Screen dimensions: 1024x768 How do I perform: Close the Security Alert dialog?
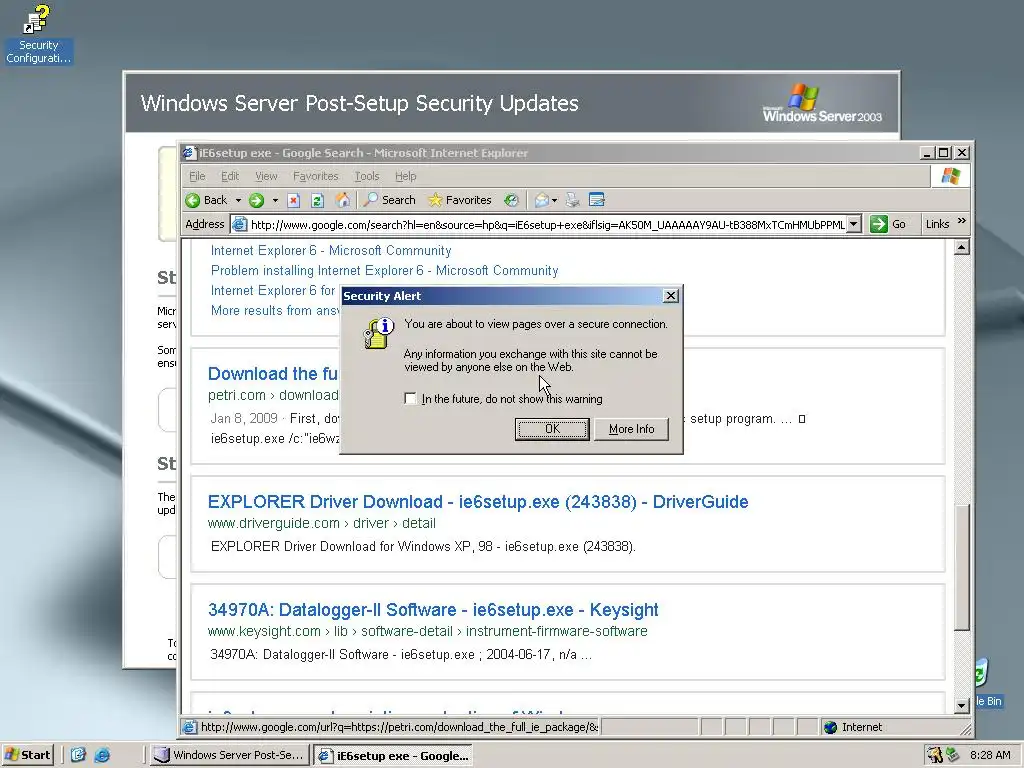pyautogui.click(x=671, y=296)
